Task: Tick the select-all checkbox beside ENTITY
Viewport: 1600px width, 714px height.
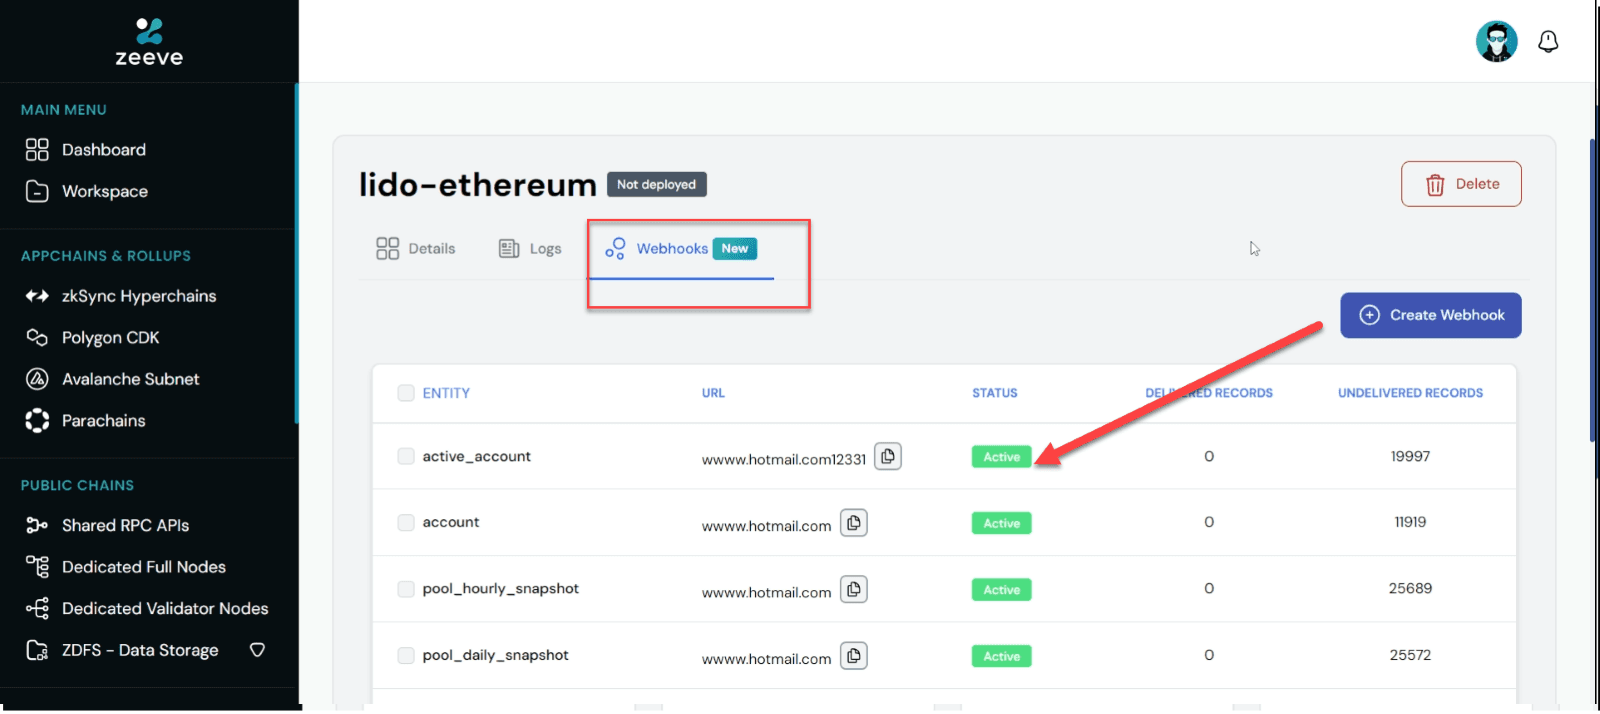Action: point(406,393)
